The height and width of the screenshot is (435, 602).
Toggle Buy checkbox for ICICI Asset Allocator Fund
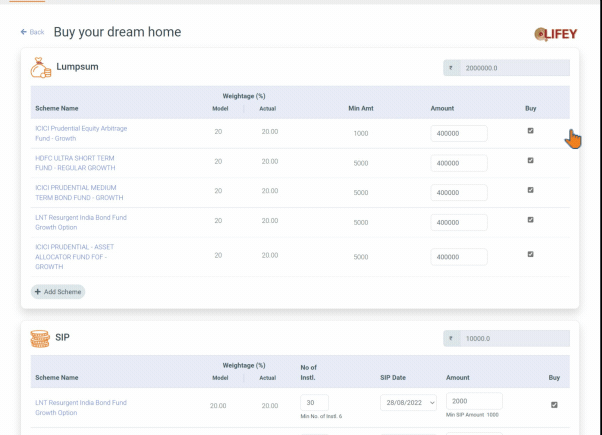pos(530,254)
